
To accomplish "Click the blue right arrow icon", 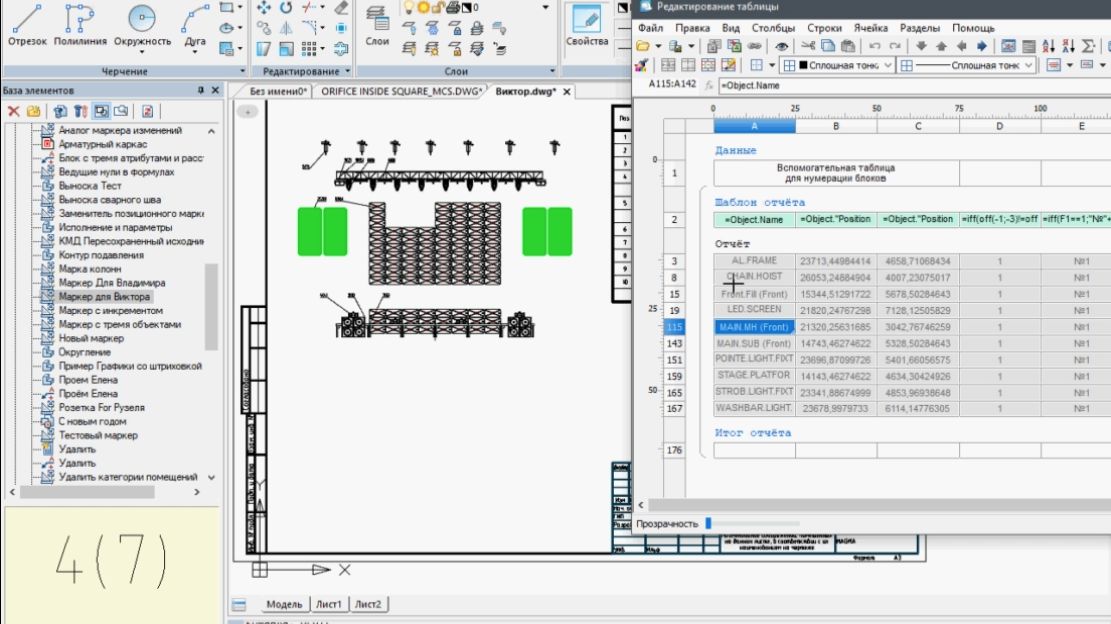I will 981,46.
